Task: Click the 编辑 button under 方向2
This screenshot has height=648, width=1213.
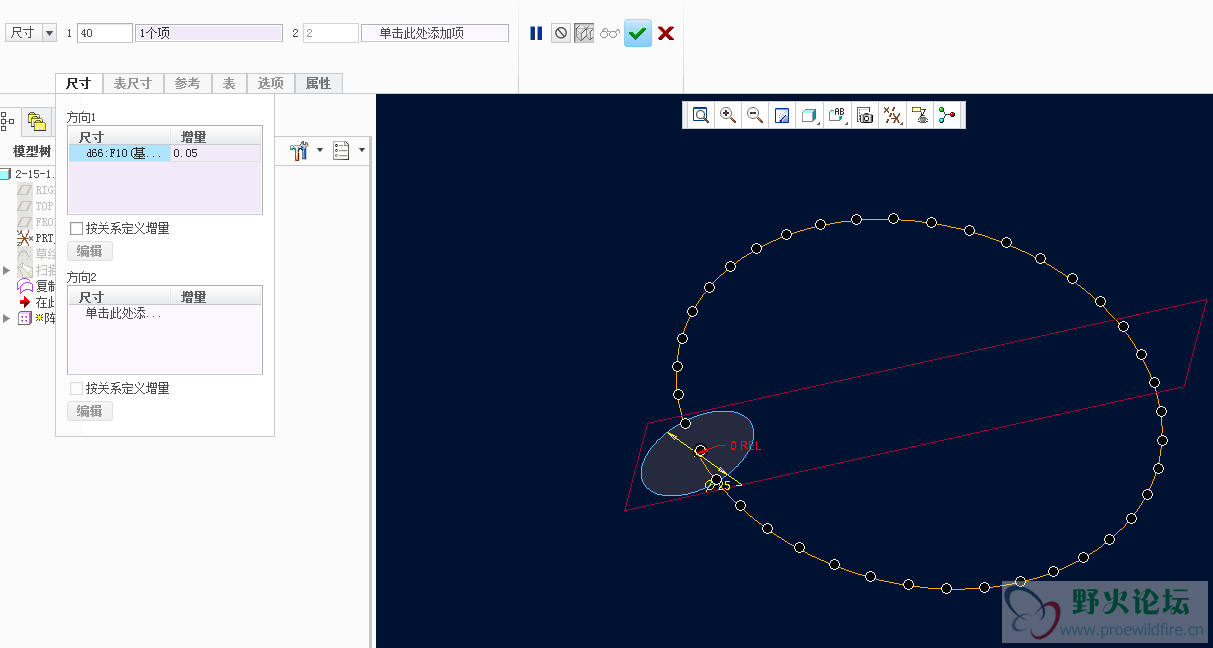Action: click(x=90, y=411)
